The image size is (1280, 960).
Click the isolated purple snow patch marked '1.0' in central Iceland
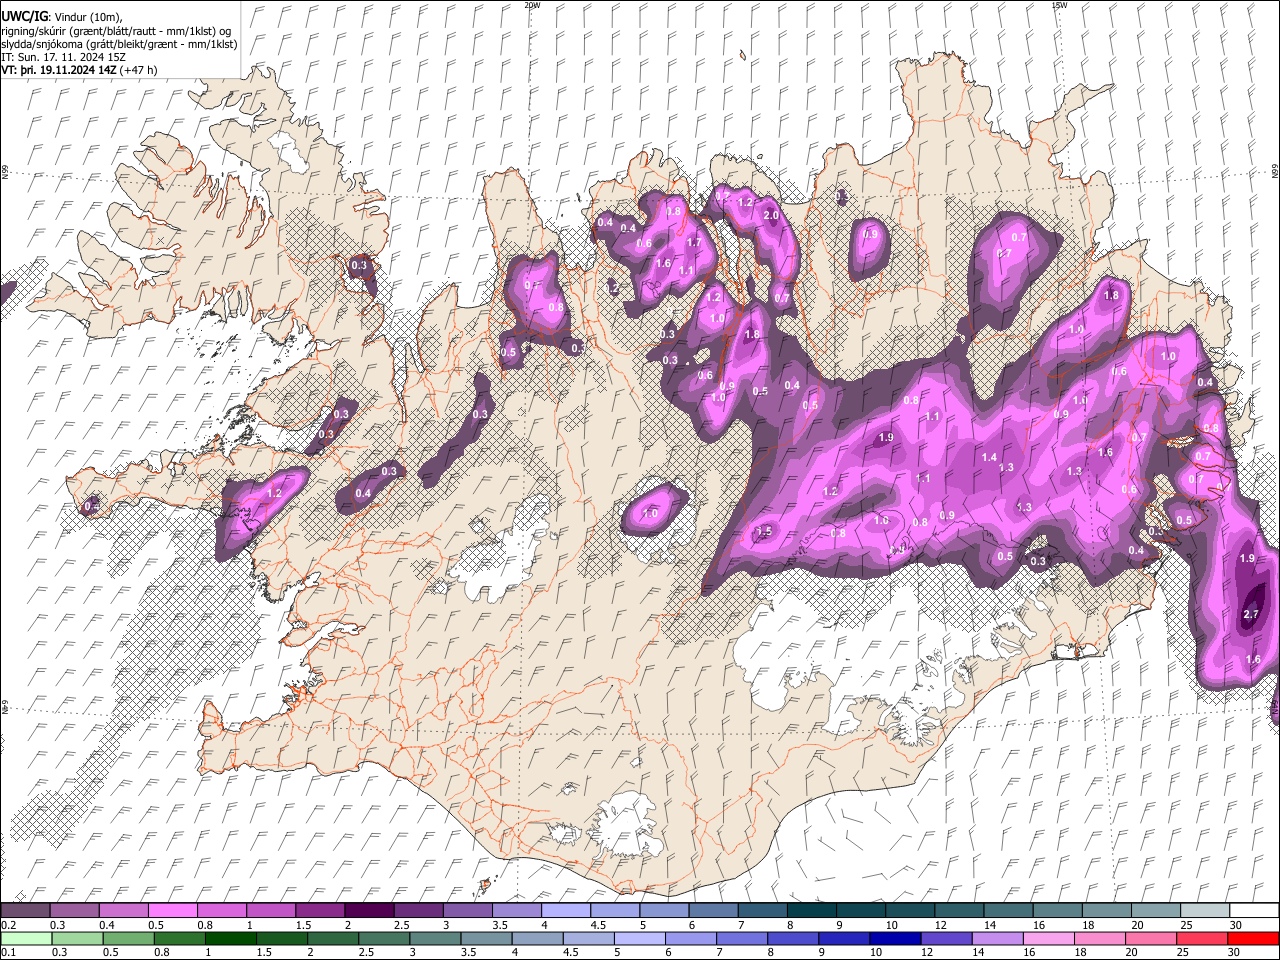pyautogui.click(x=653, y=510)
